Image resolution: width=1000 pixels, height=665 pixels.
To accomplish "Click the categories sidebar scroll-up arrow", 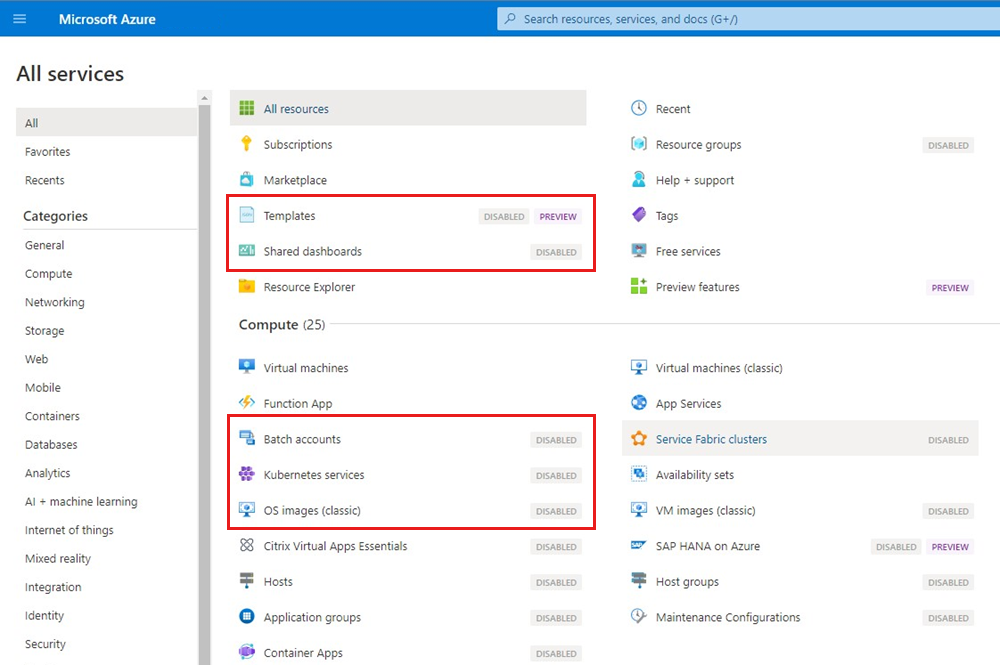I will coord(205,98).
